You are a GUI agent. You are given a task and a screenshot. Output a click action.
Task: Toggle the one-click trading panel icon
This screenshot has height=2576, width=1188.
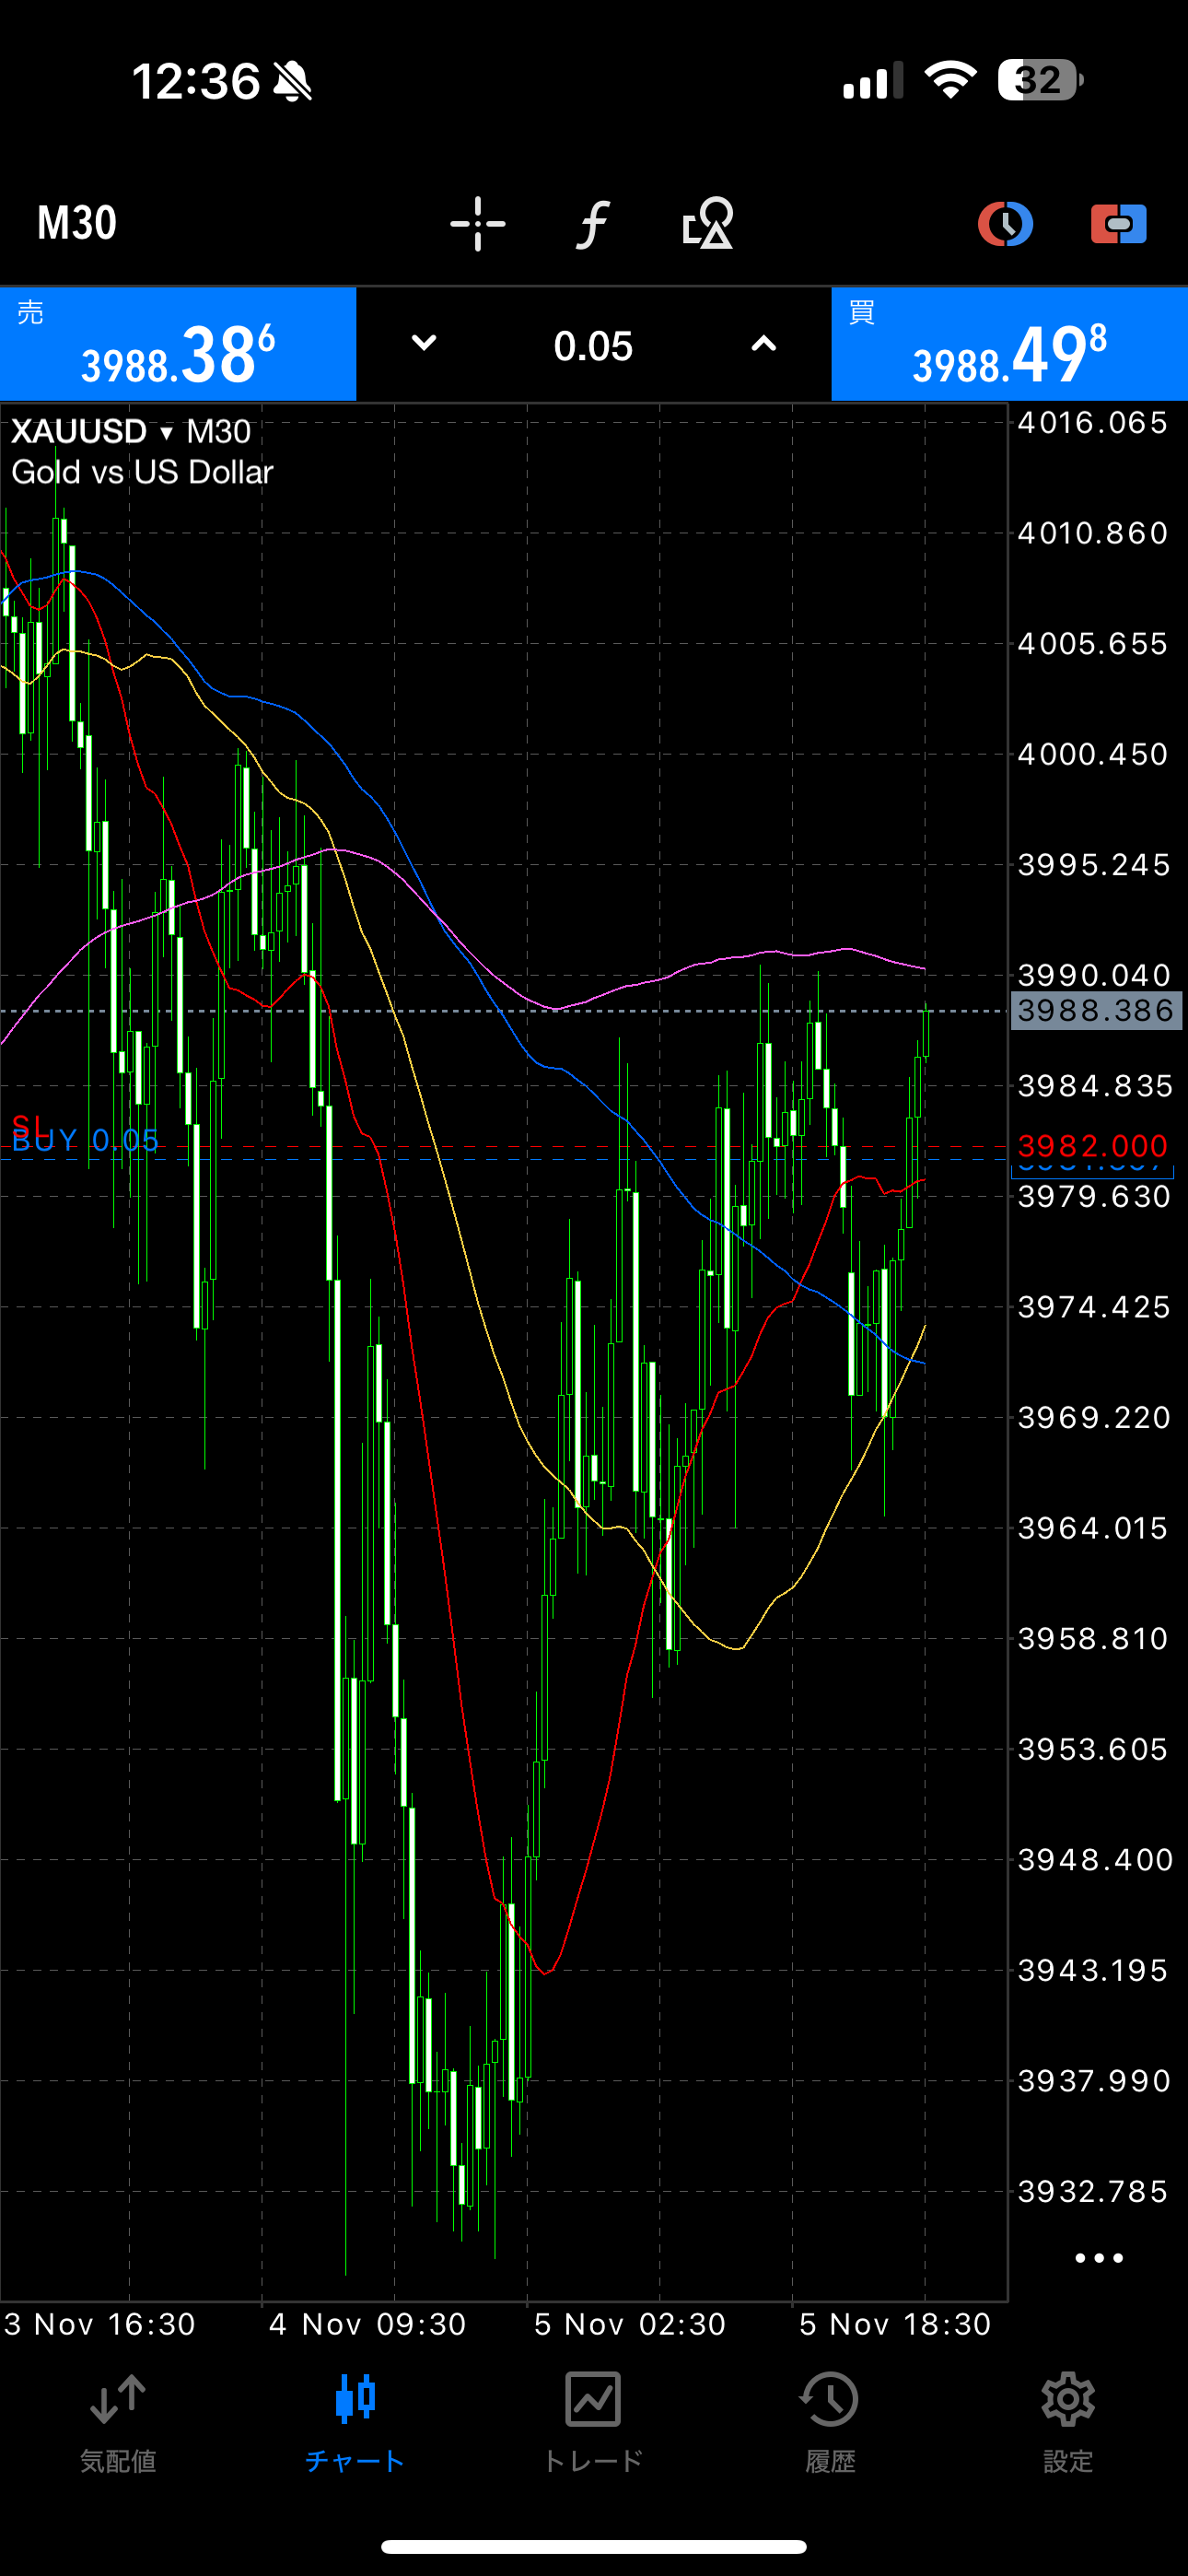point(1118,223)
